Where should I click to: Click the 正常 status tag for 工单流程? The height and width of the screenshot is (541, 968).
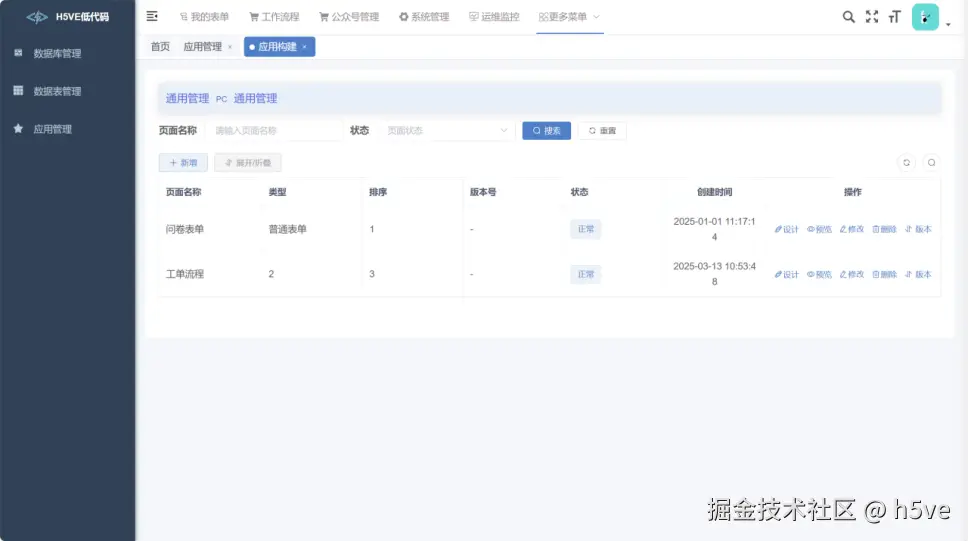click(585, 274)
